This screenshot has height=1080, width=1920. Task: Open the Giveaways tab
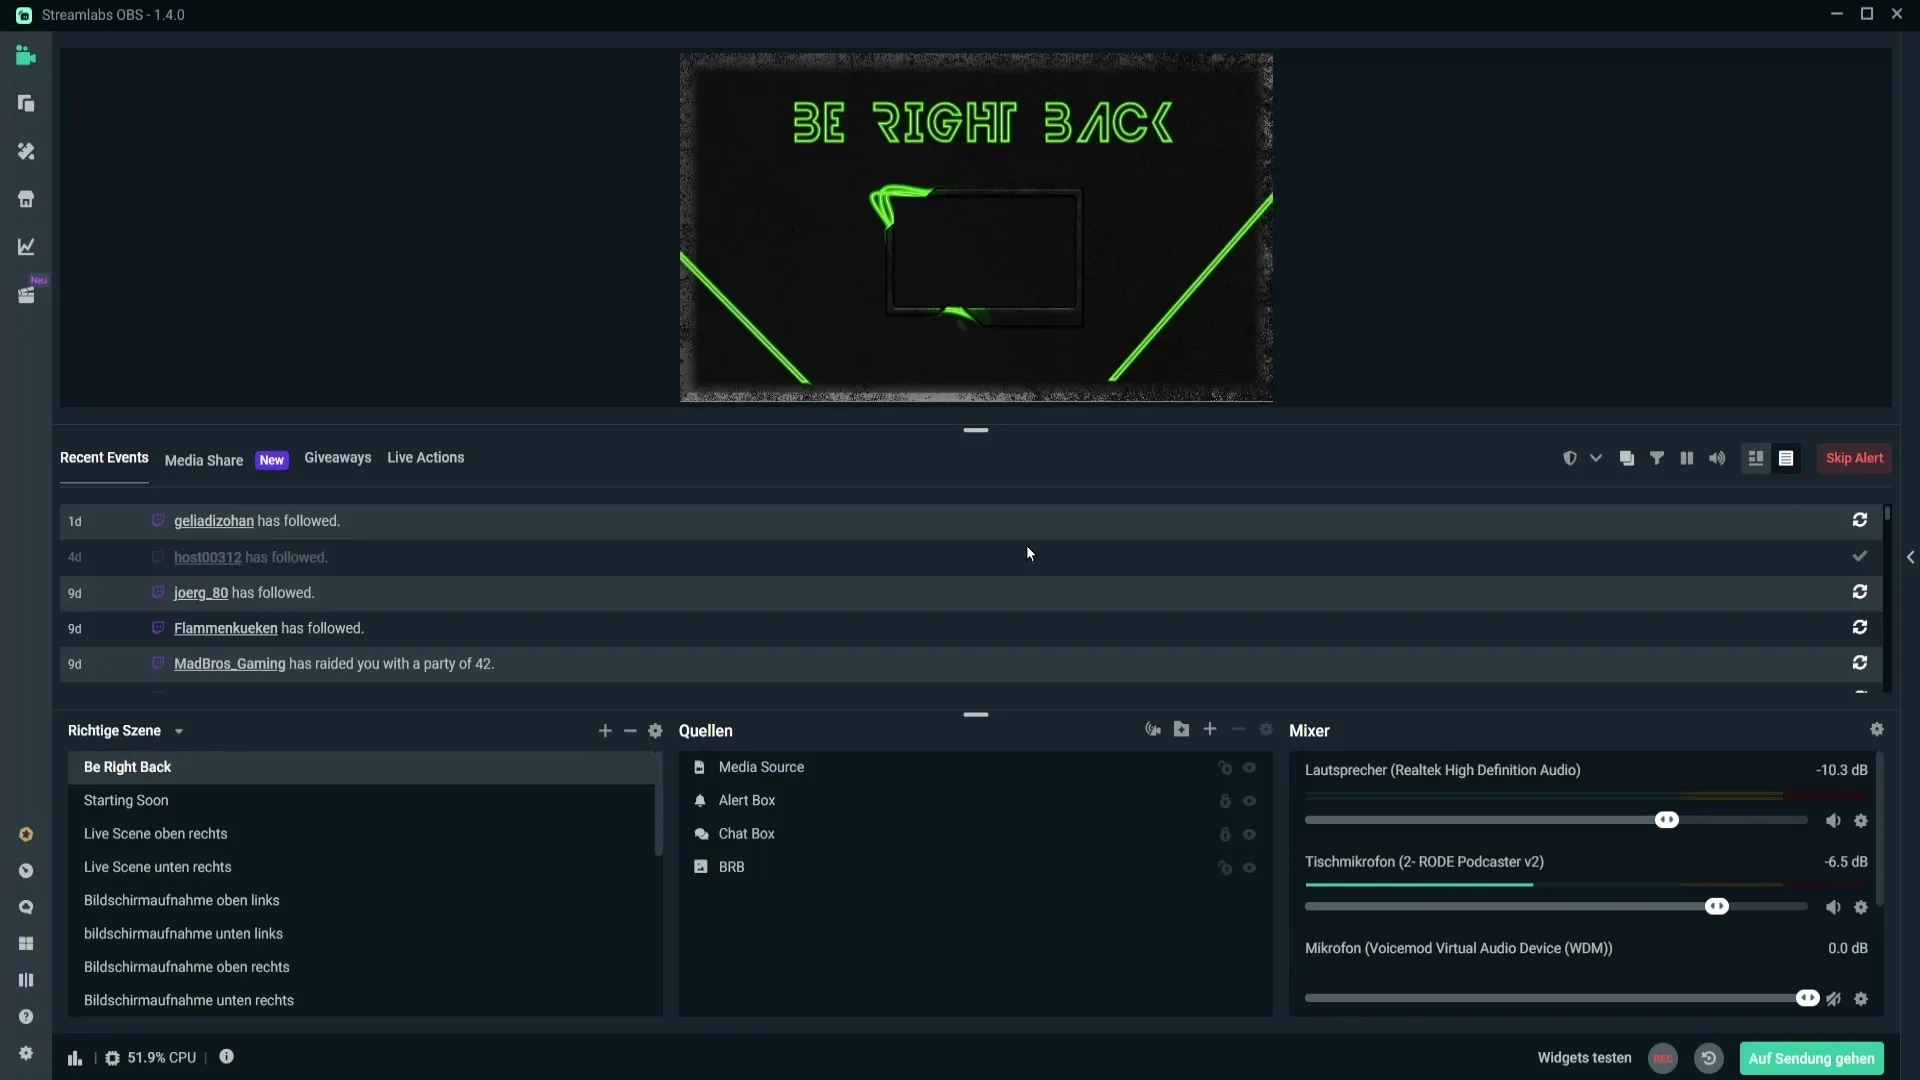pos(337,458)
